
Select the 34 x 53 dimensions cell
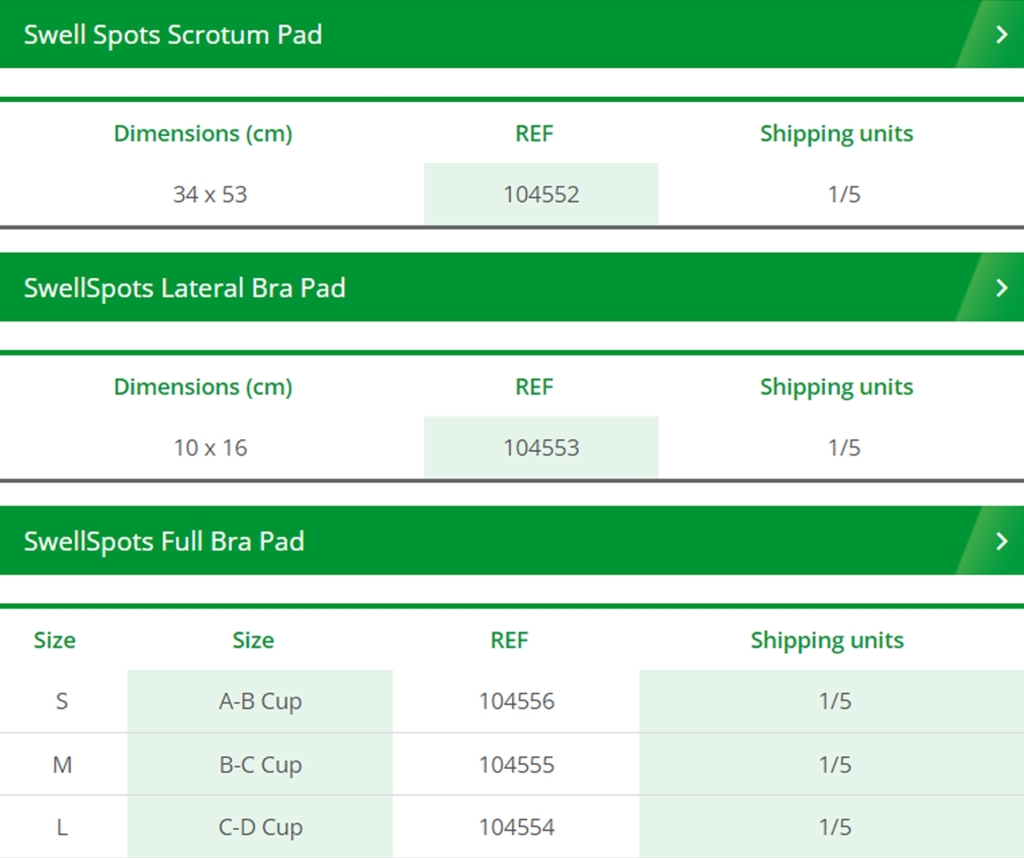(x=210, y=194)
